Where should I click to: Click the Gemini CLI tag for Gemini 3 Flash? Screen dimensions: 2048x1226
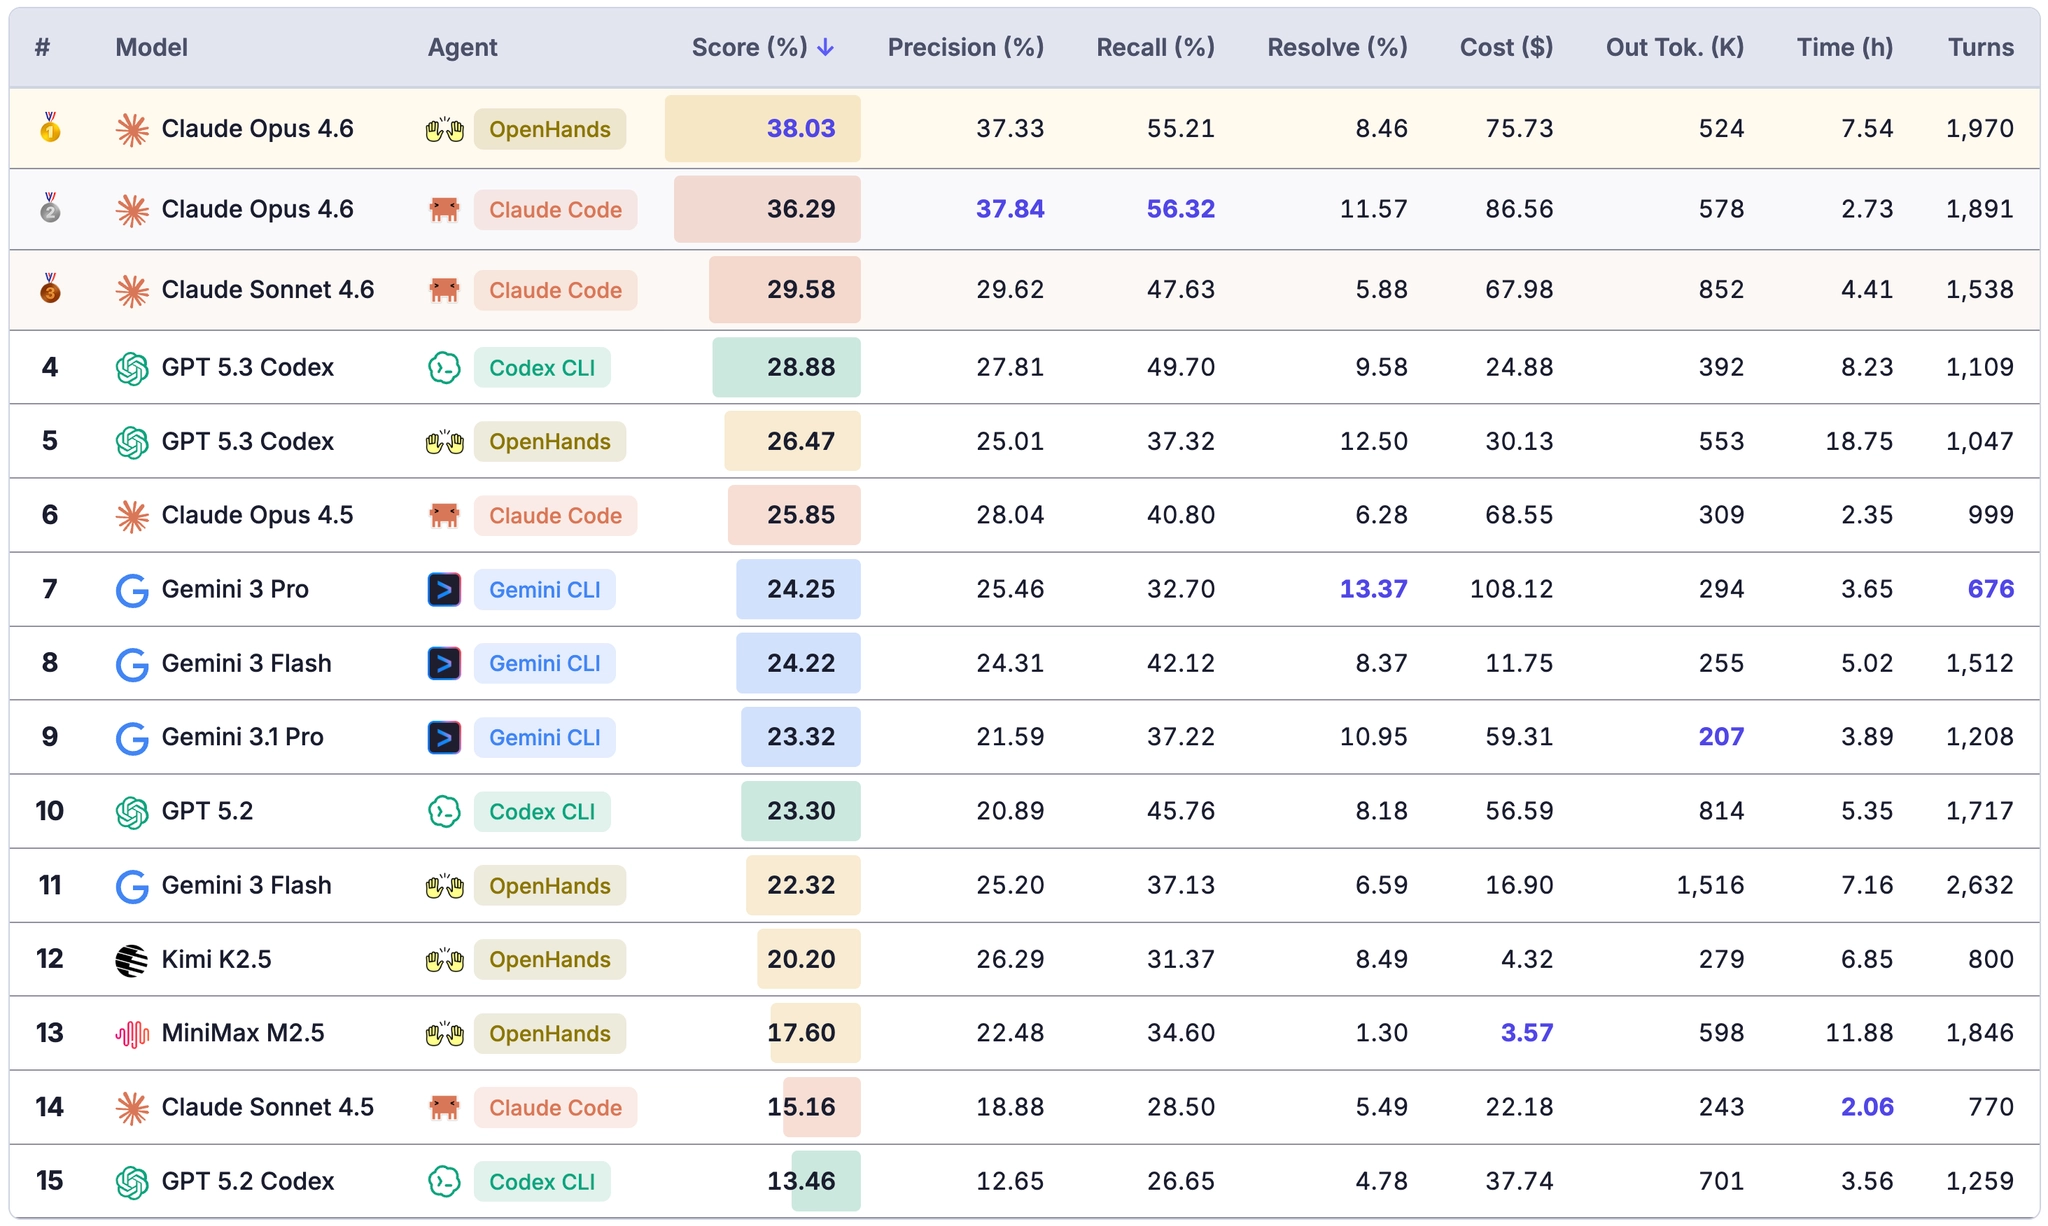(x=545, y=664)
